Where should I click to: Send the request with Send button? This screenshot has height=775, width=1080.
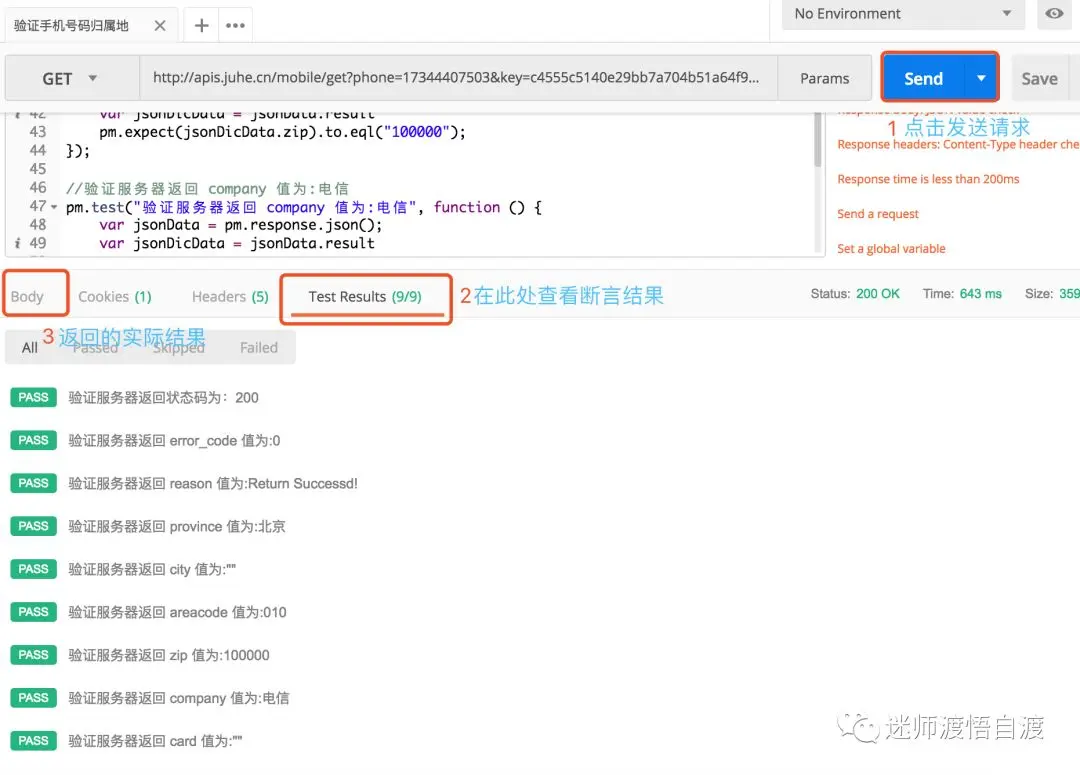point(923,79)
